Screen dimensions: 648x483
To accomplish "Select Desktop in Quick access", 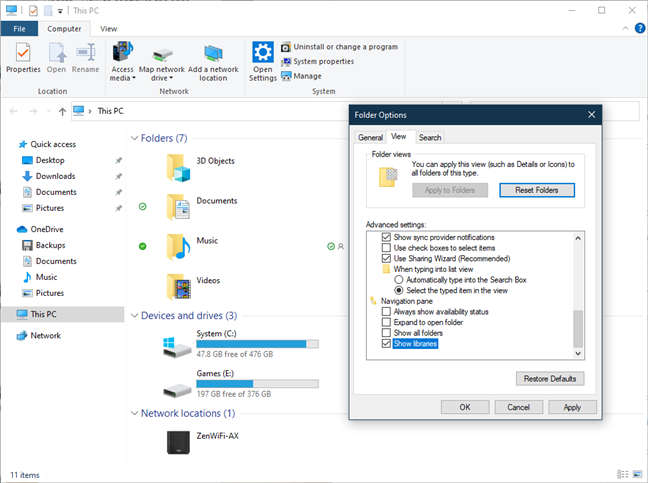I will pos(50,160).
